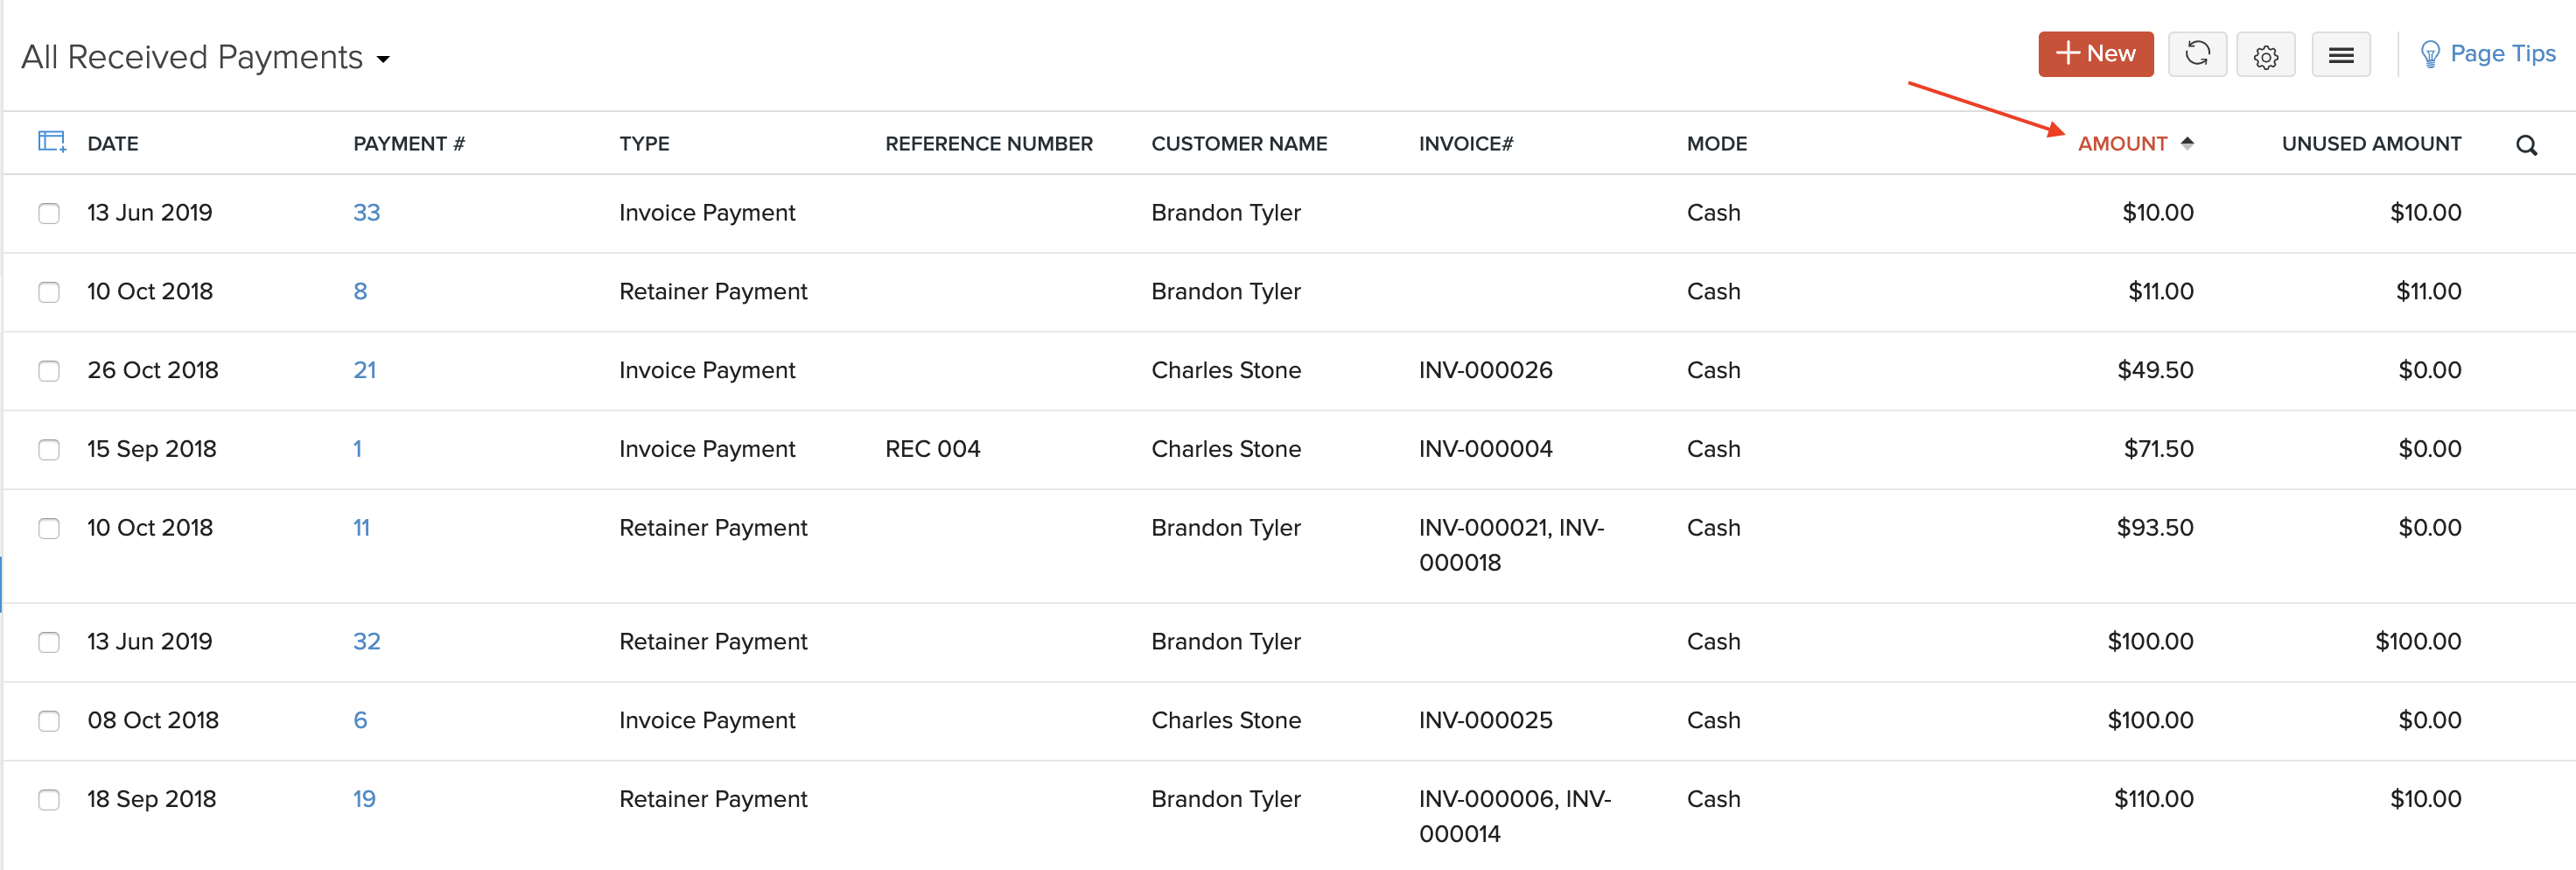
Task: Toggle the Amount column sort arrow
Action: [2188, 143]
